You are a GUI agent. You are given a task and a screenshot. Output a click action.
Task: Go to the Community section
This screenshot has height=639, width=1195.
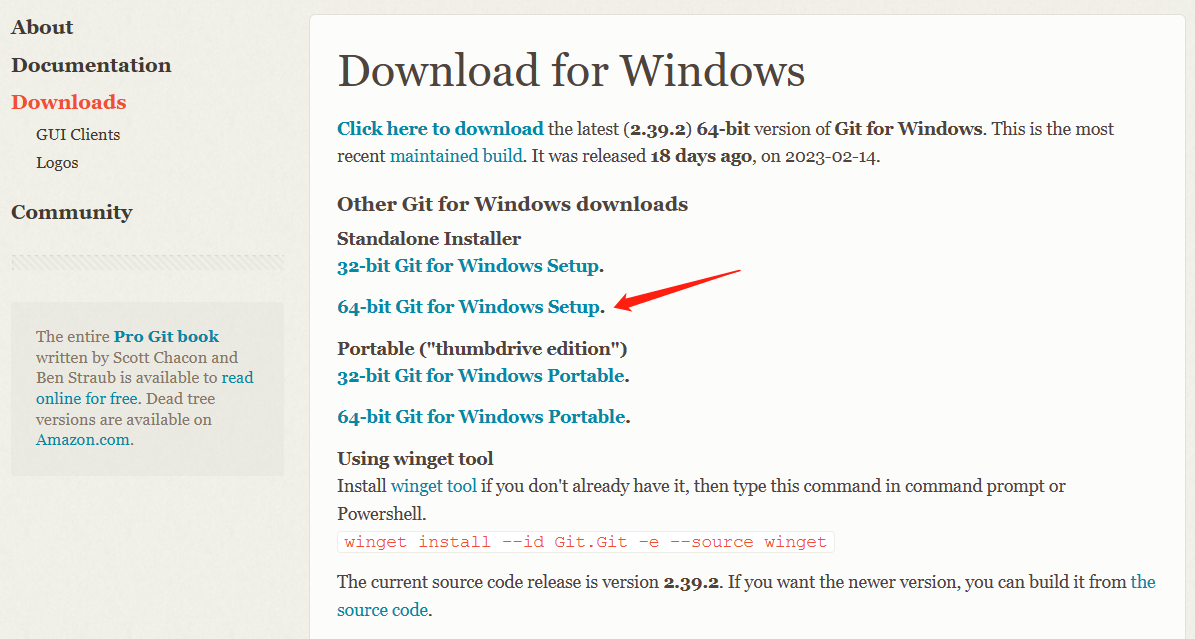tap(72, 212)
